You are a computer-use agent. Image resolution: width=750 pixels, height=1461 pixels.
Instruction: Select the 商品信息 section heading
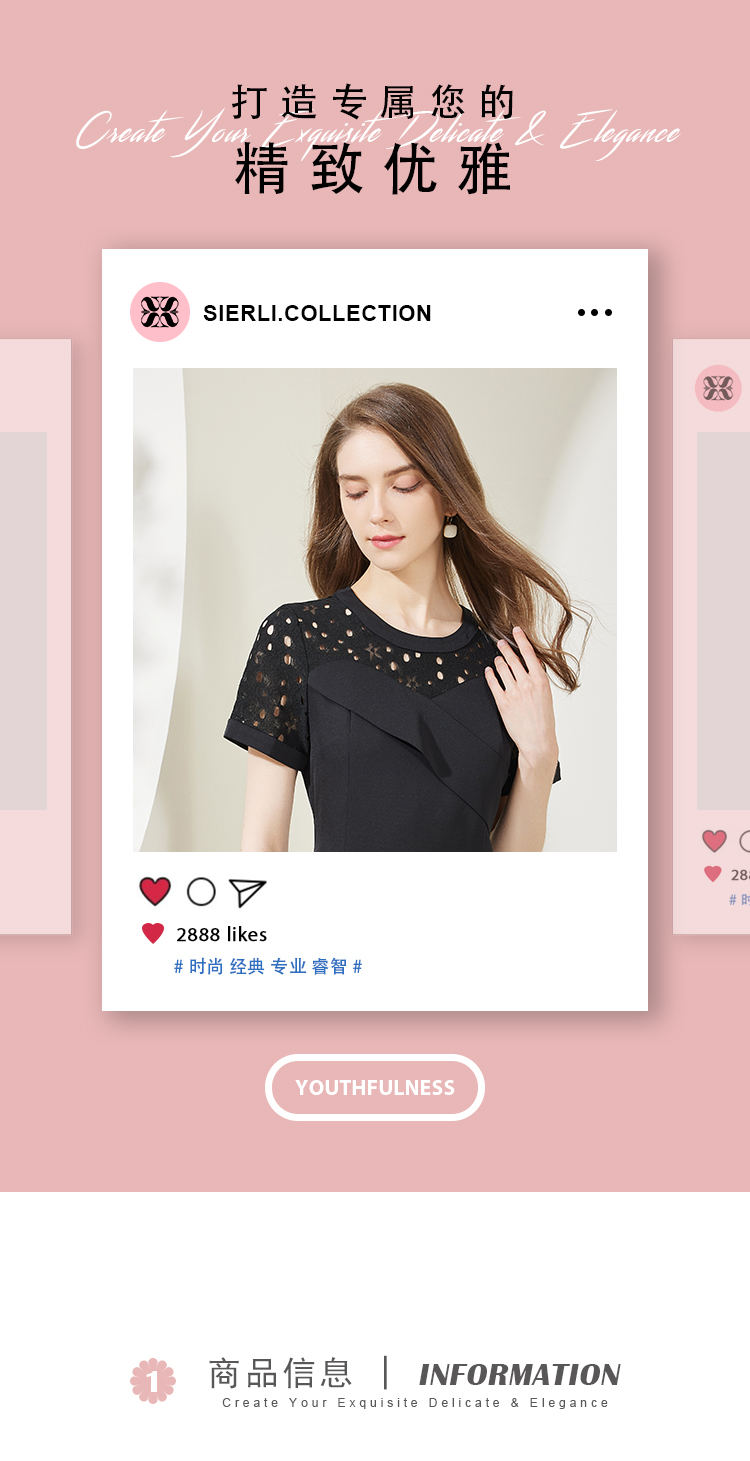[280, 1373]
